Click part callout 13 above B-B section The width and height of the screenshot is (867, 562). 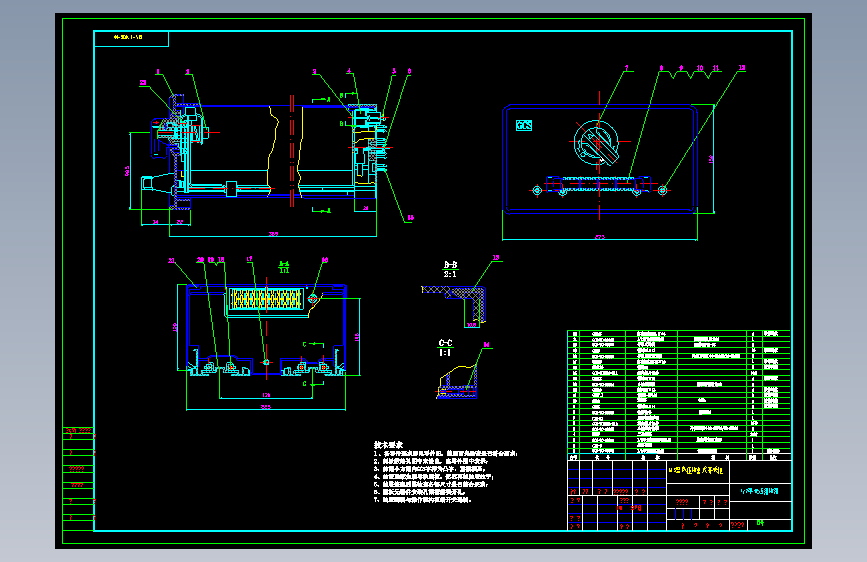point(495,257)
